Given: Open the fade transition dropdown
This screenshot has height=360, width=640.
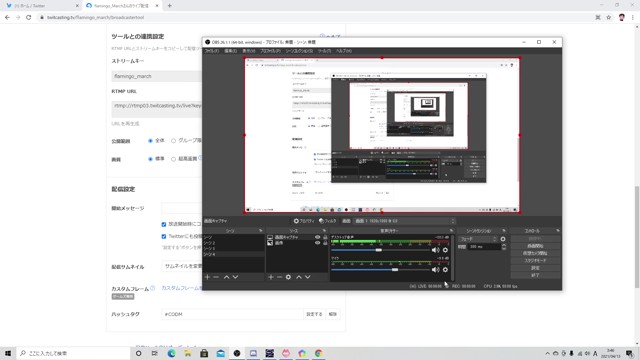Looking at the screenshot, I should pyautogui.click(x=478, y=239).
